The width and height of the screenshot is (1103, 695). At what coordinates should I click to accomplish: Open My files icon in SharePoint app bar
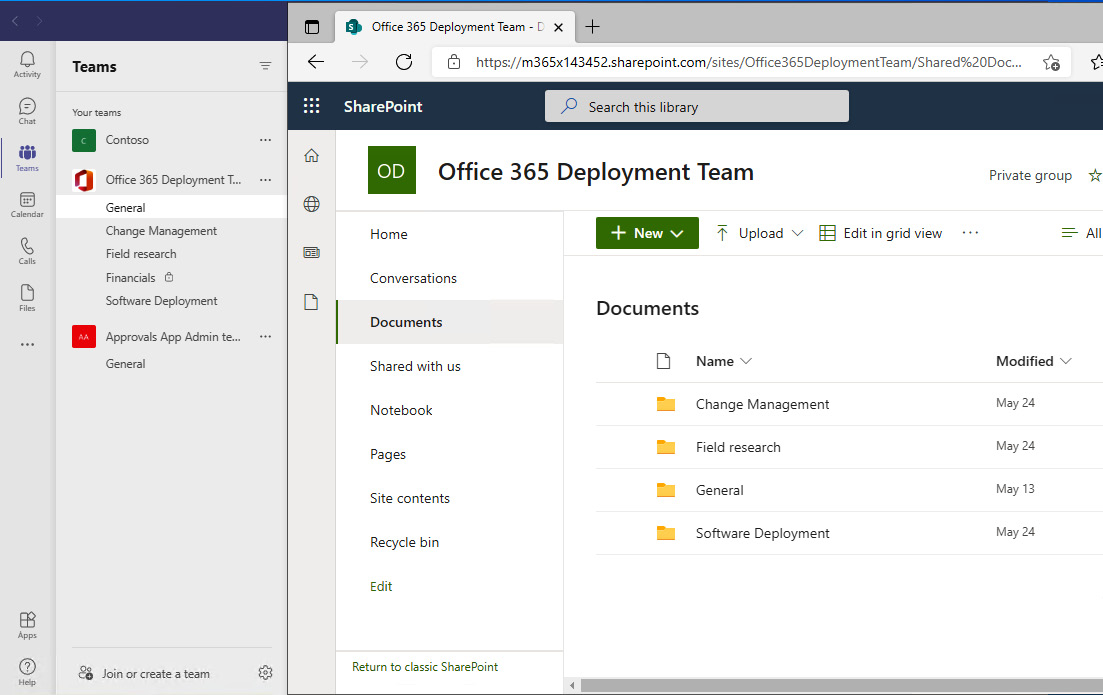312,302
